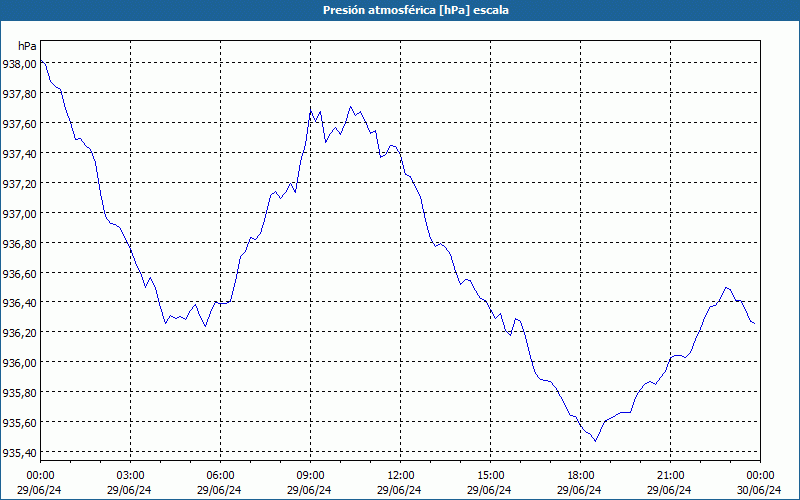
Task: Click the 30/06/24 date label
Action: point(759,490)
